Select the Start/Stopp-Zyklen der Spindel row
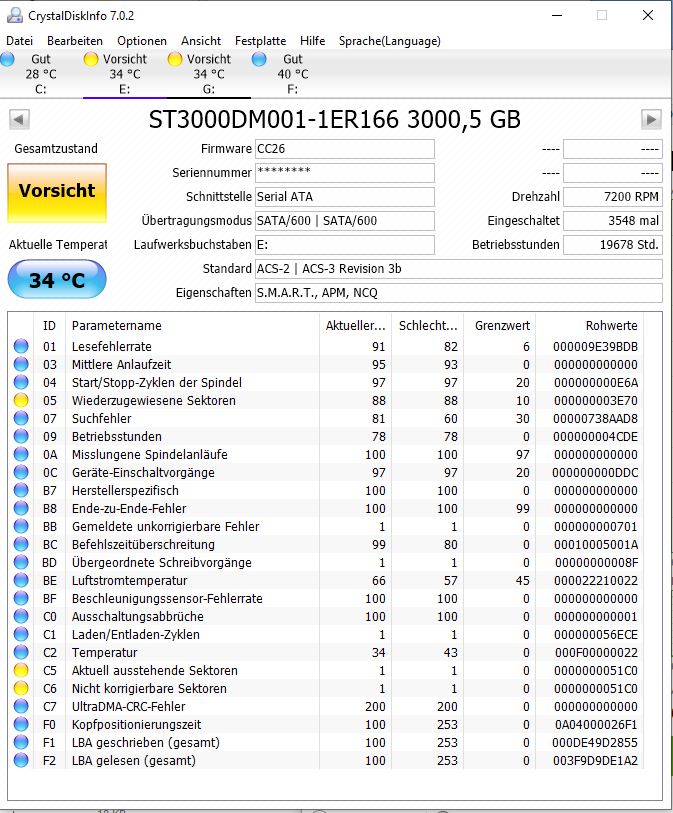 coord(326,382)
